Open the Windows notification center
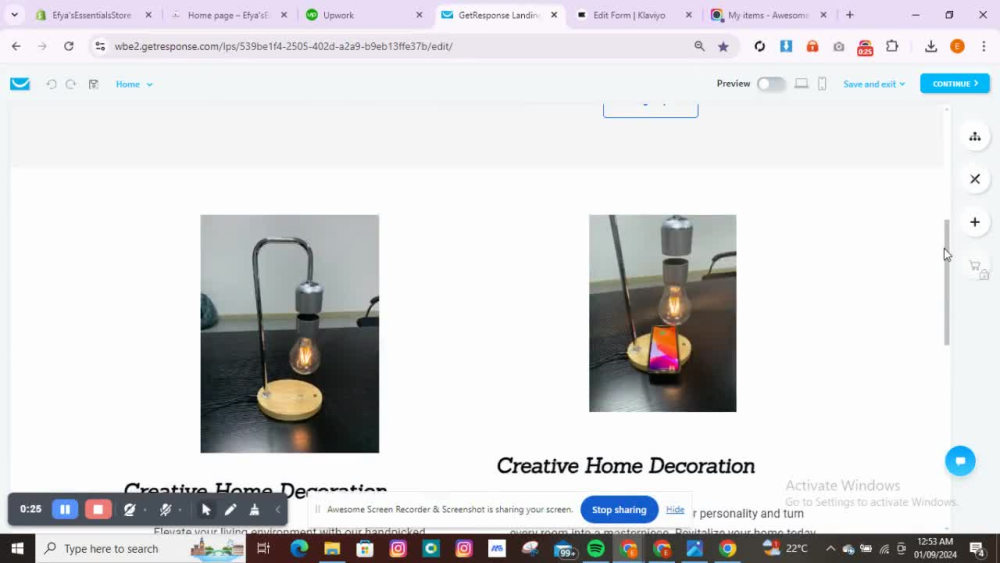This screenshot has width=1000, height=563. point(978,548)
